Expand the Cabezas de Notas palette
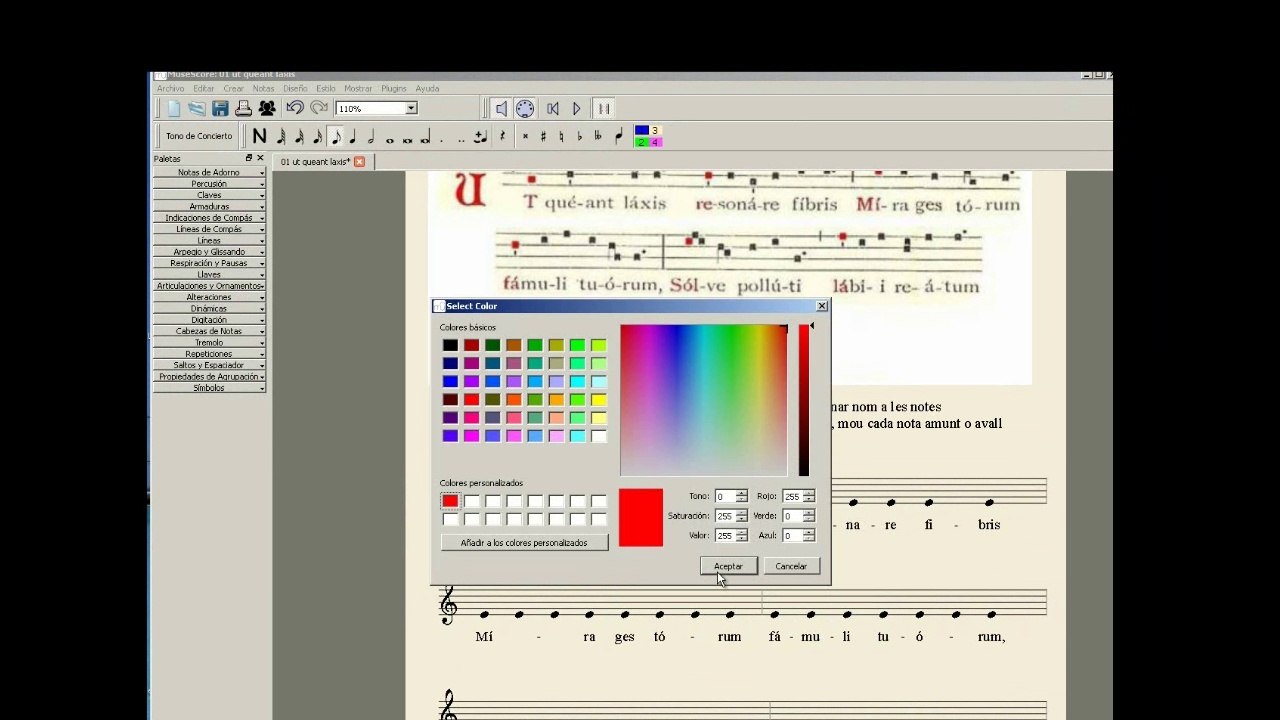The image size is (1280, 720). click(x=209, y=331)
